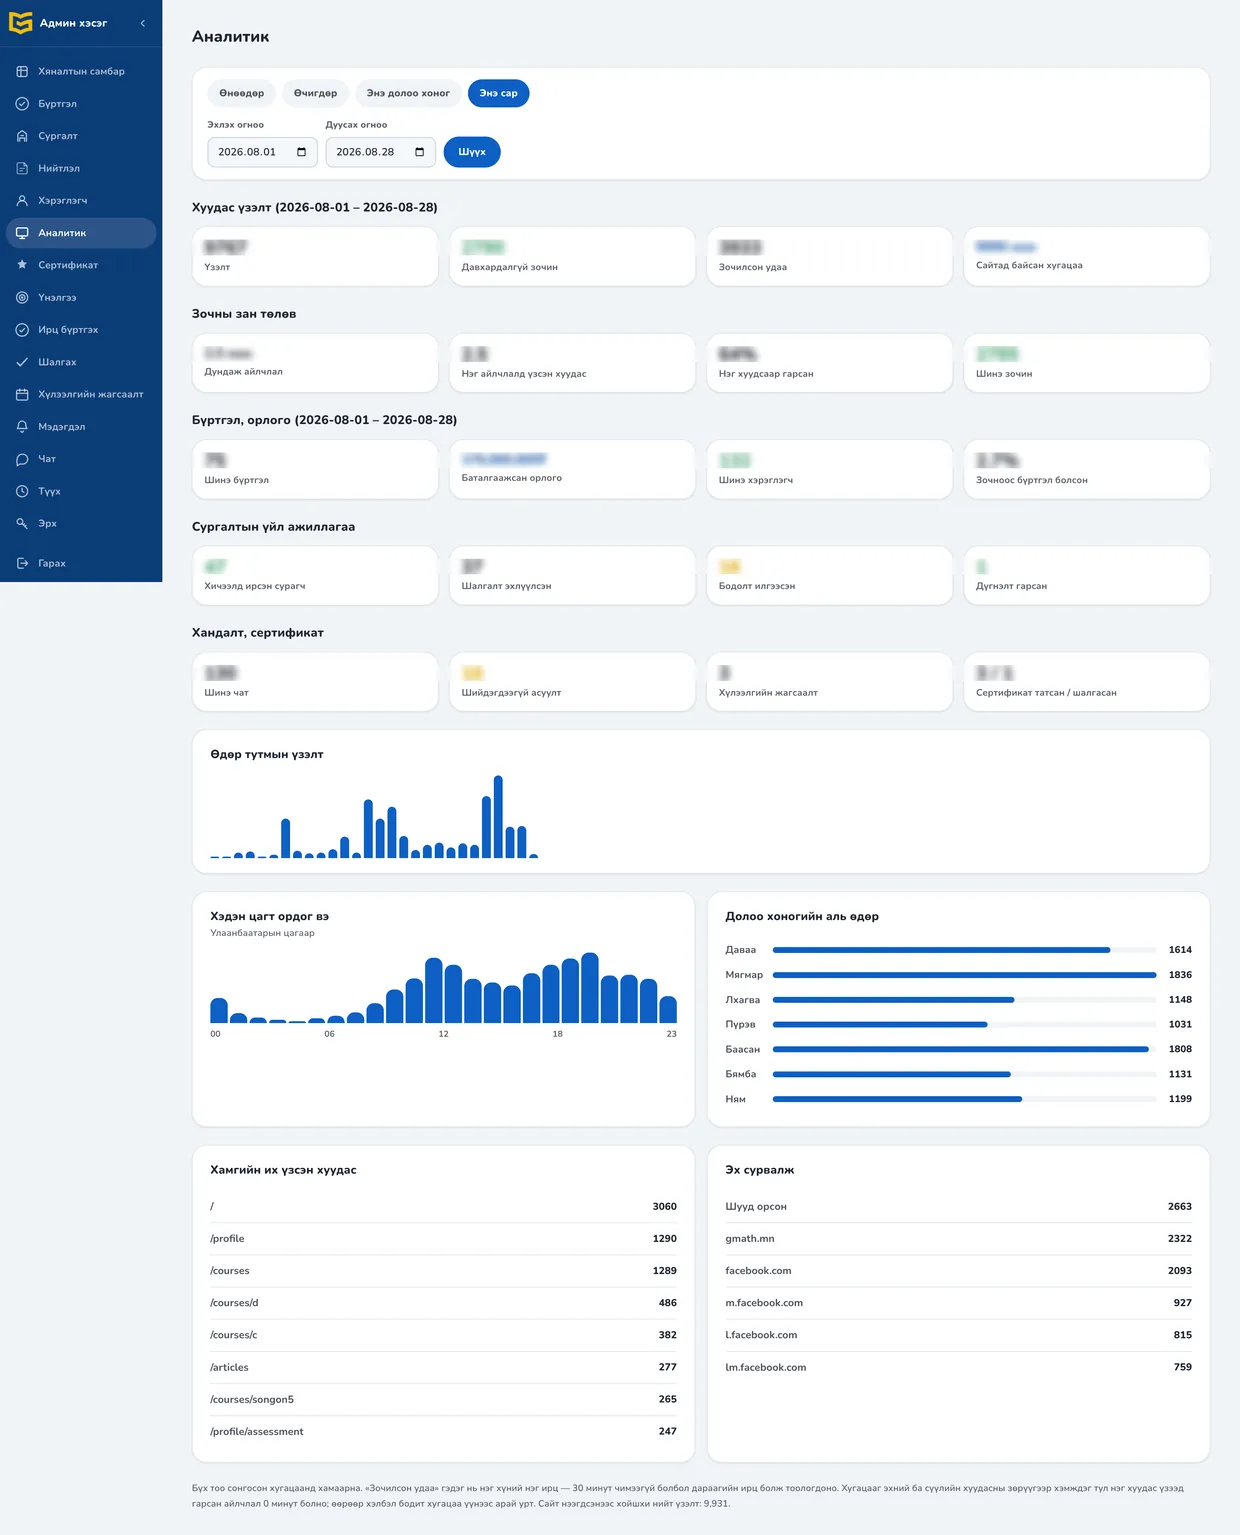1240x1535 pixels.
Task: Choose the Энэ сар filter
Action: (x=499, y=93)
